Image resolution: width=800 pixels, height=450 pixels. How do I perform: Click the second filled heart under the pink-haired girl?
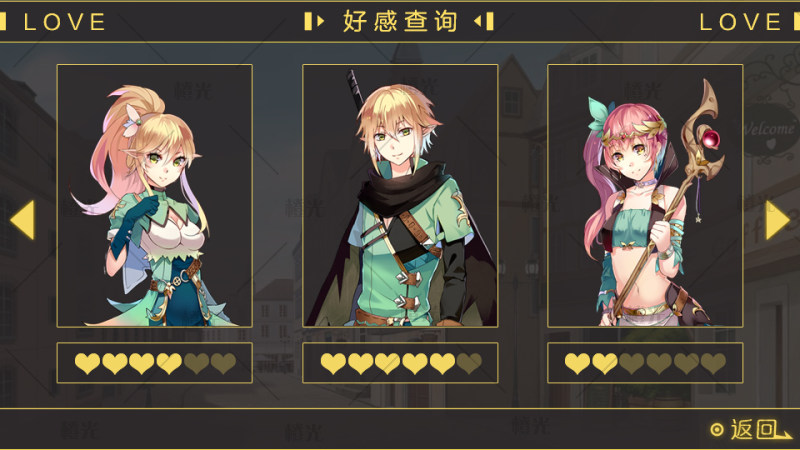click(x=605, y=363)
